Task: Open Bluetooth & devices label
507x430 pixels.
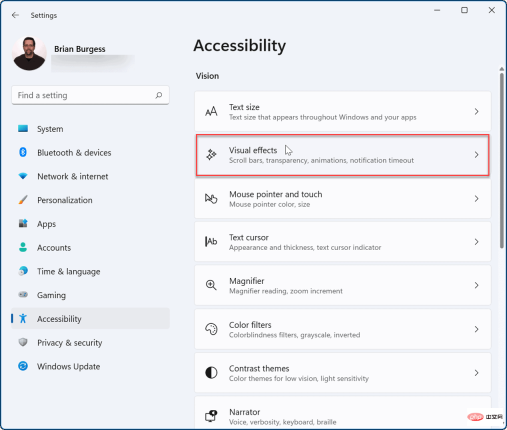Action: (74, 153)
